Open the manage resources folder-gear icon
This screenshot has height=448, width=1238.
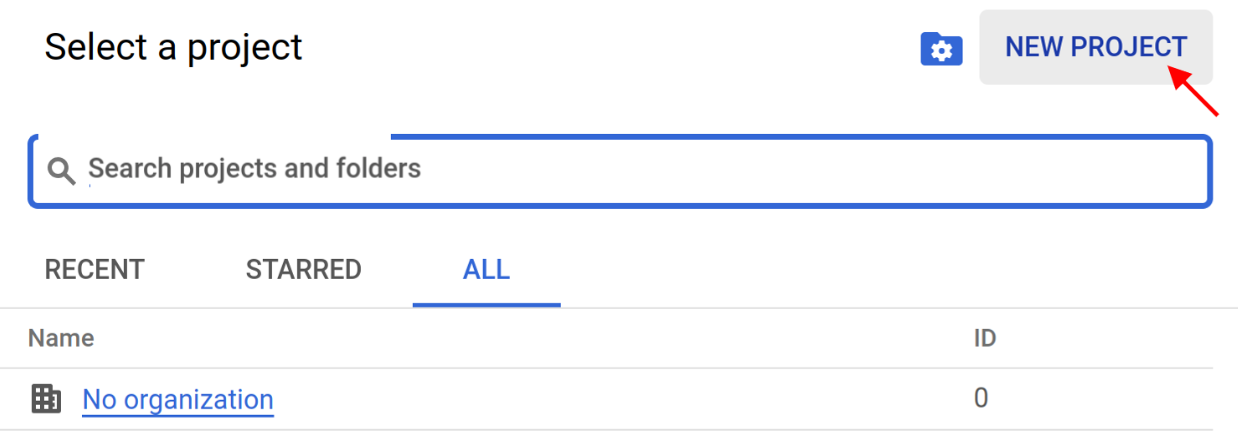(941, 48)
